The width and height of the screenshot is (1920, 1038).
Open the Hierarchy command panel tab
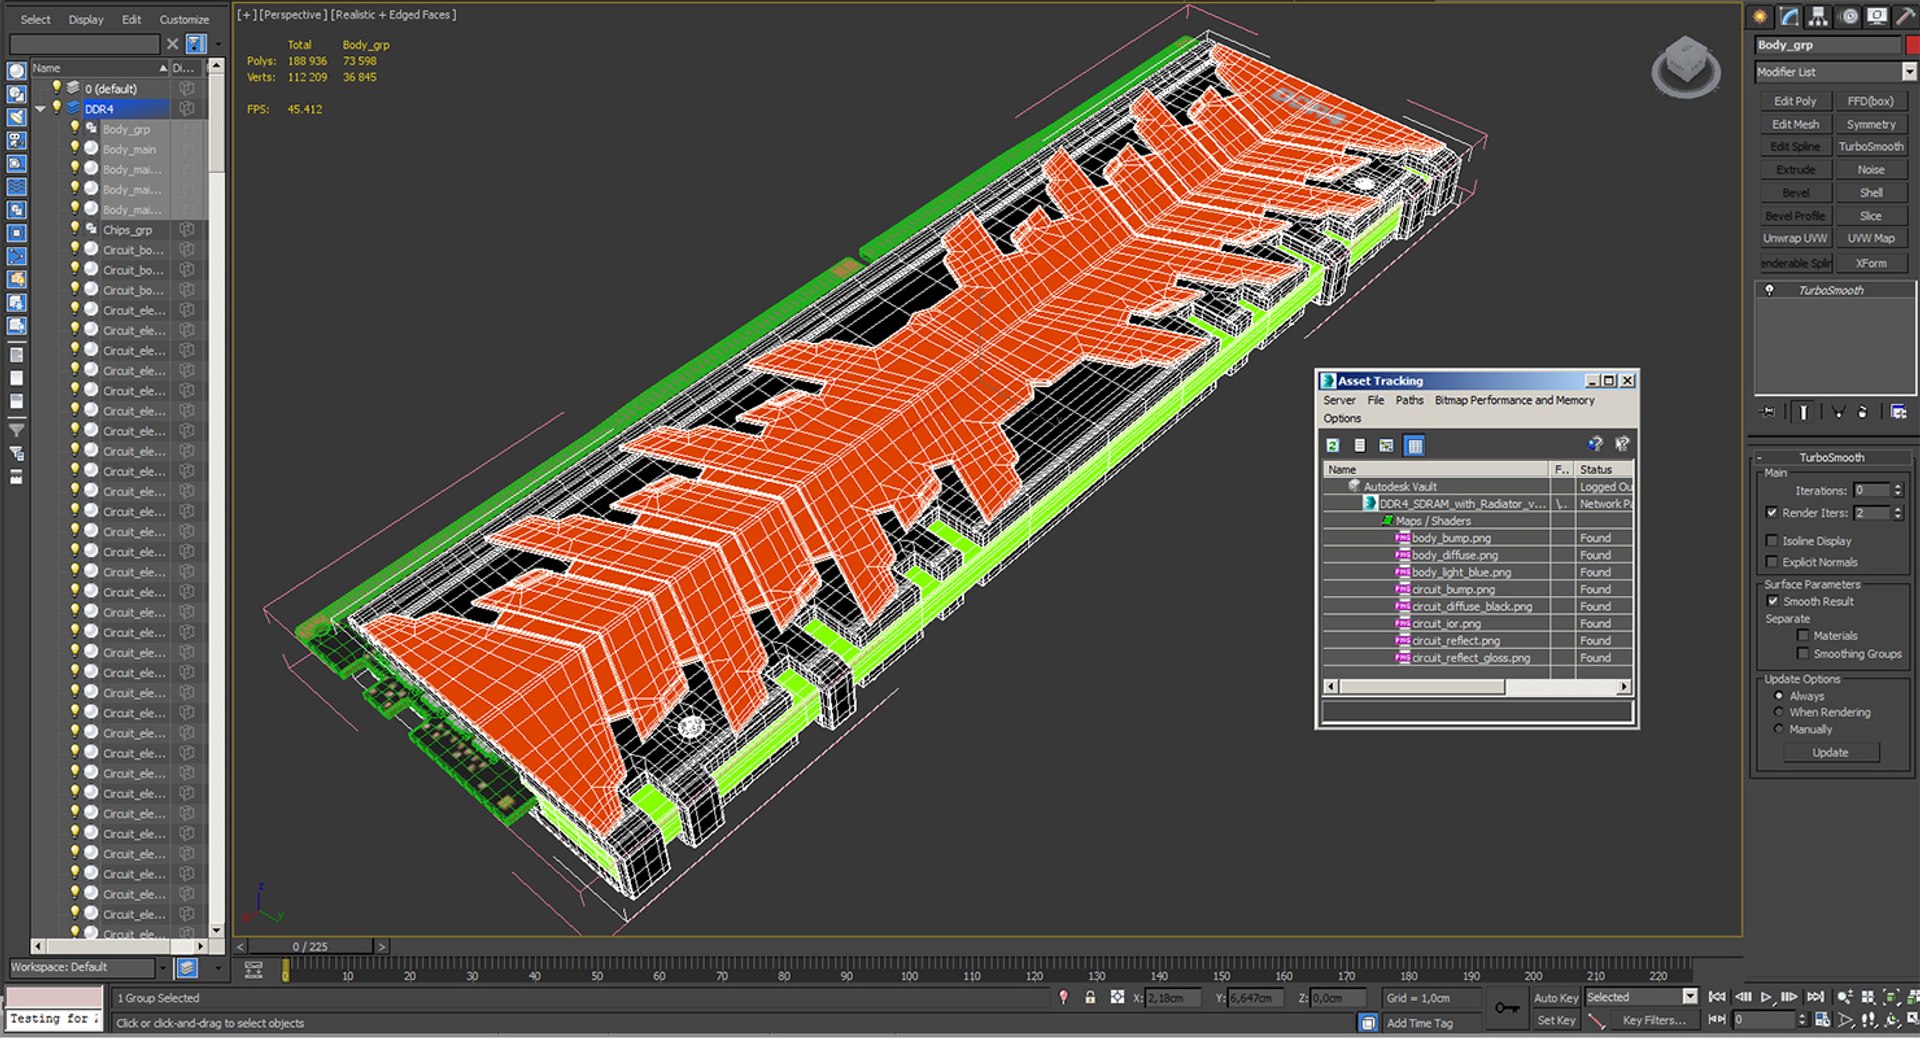[1818, 17]
